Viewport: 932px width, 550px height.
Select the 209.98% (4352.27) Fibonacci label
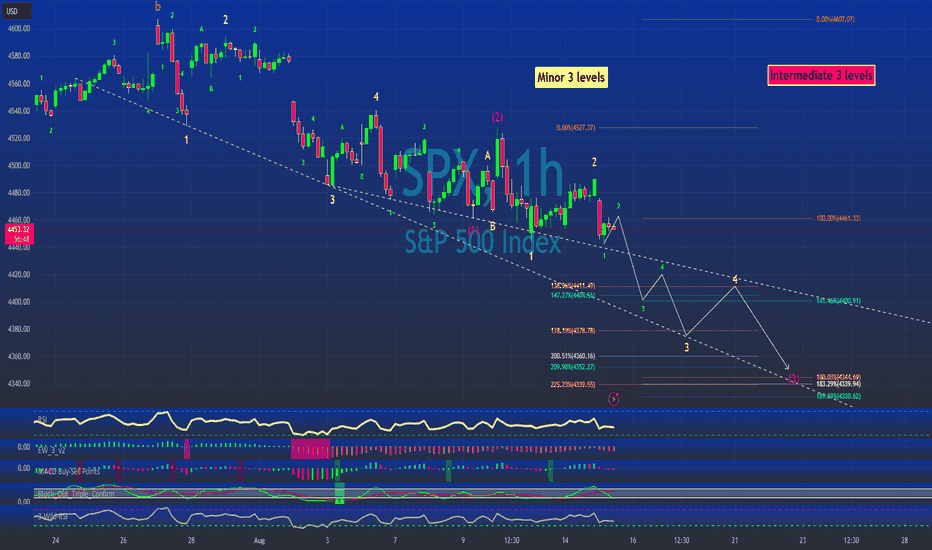tap(572, 367)
